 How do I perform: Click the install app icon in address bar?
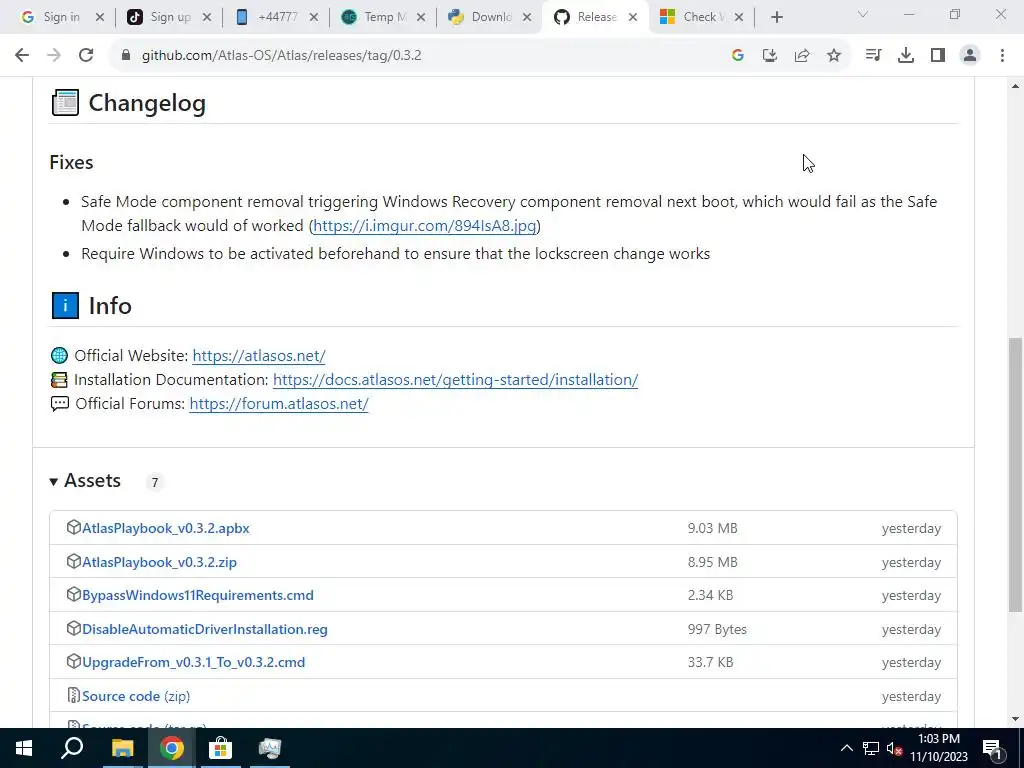click(x=770, y=56)
